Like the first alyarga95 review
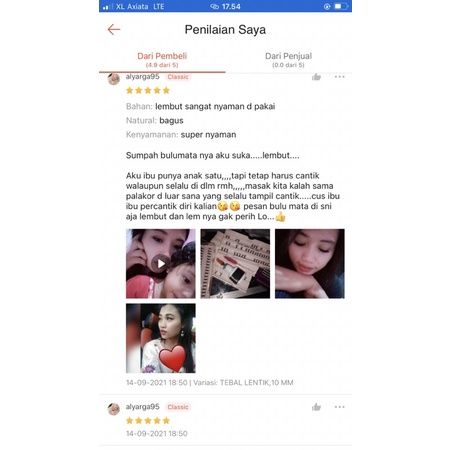450x450 pixels. pos(316,77)
